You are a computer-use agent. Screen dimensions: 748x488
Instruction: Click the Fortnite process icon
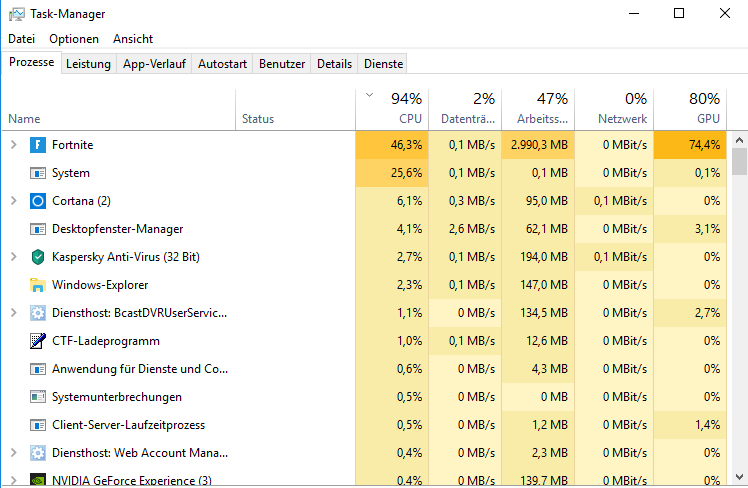[38, 145]
